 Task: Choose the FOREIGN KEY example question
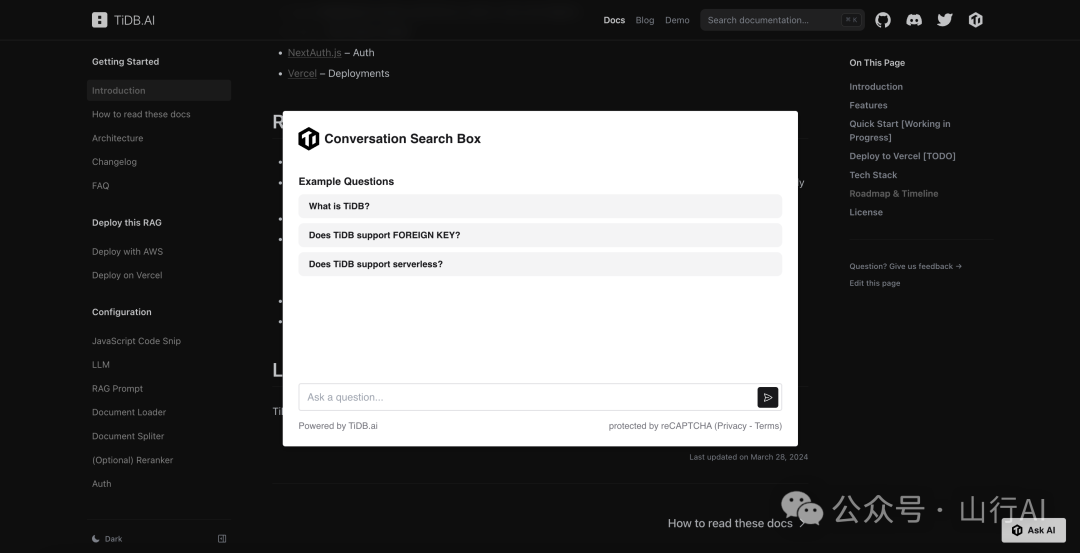(x=540, y=235)
